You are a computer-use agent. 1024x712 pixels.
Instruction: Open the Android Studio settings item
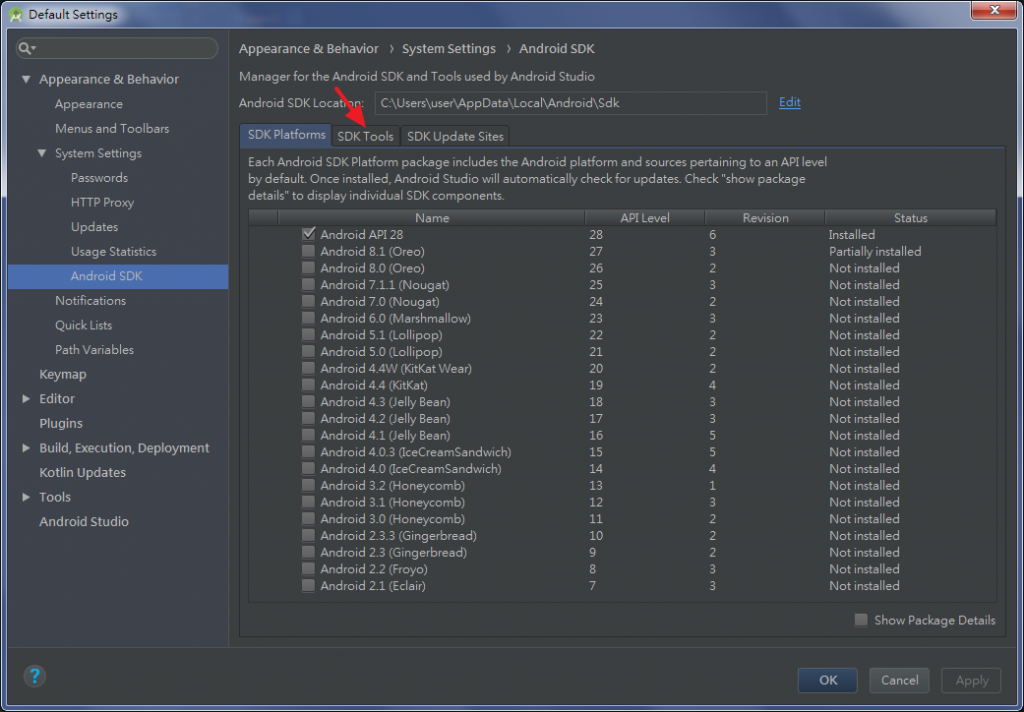tap(84, 521)
